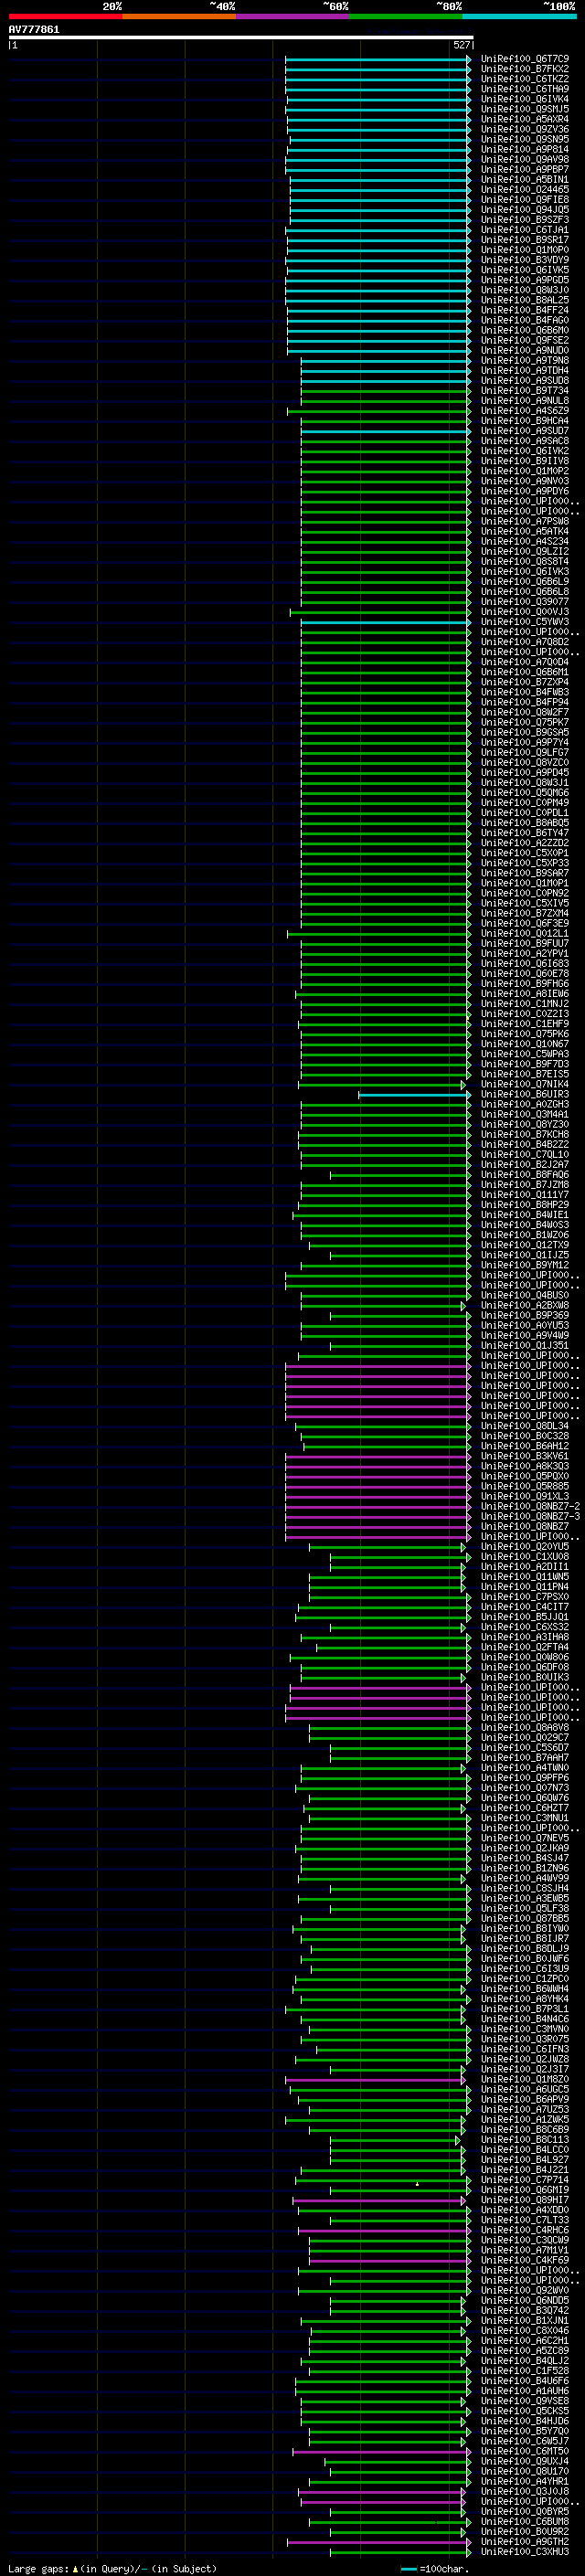Select hit label UniRef100_B9P369
Screen dimensions: 585x2576
(525, 1316)
